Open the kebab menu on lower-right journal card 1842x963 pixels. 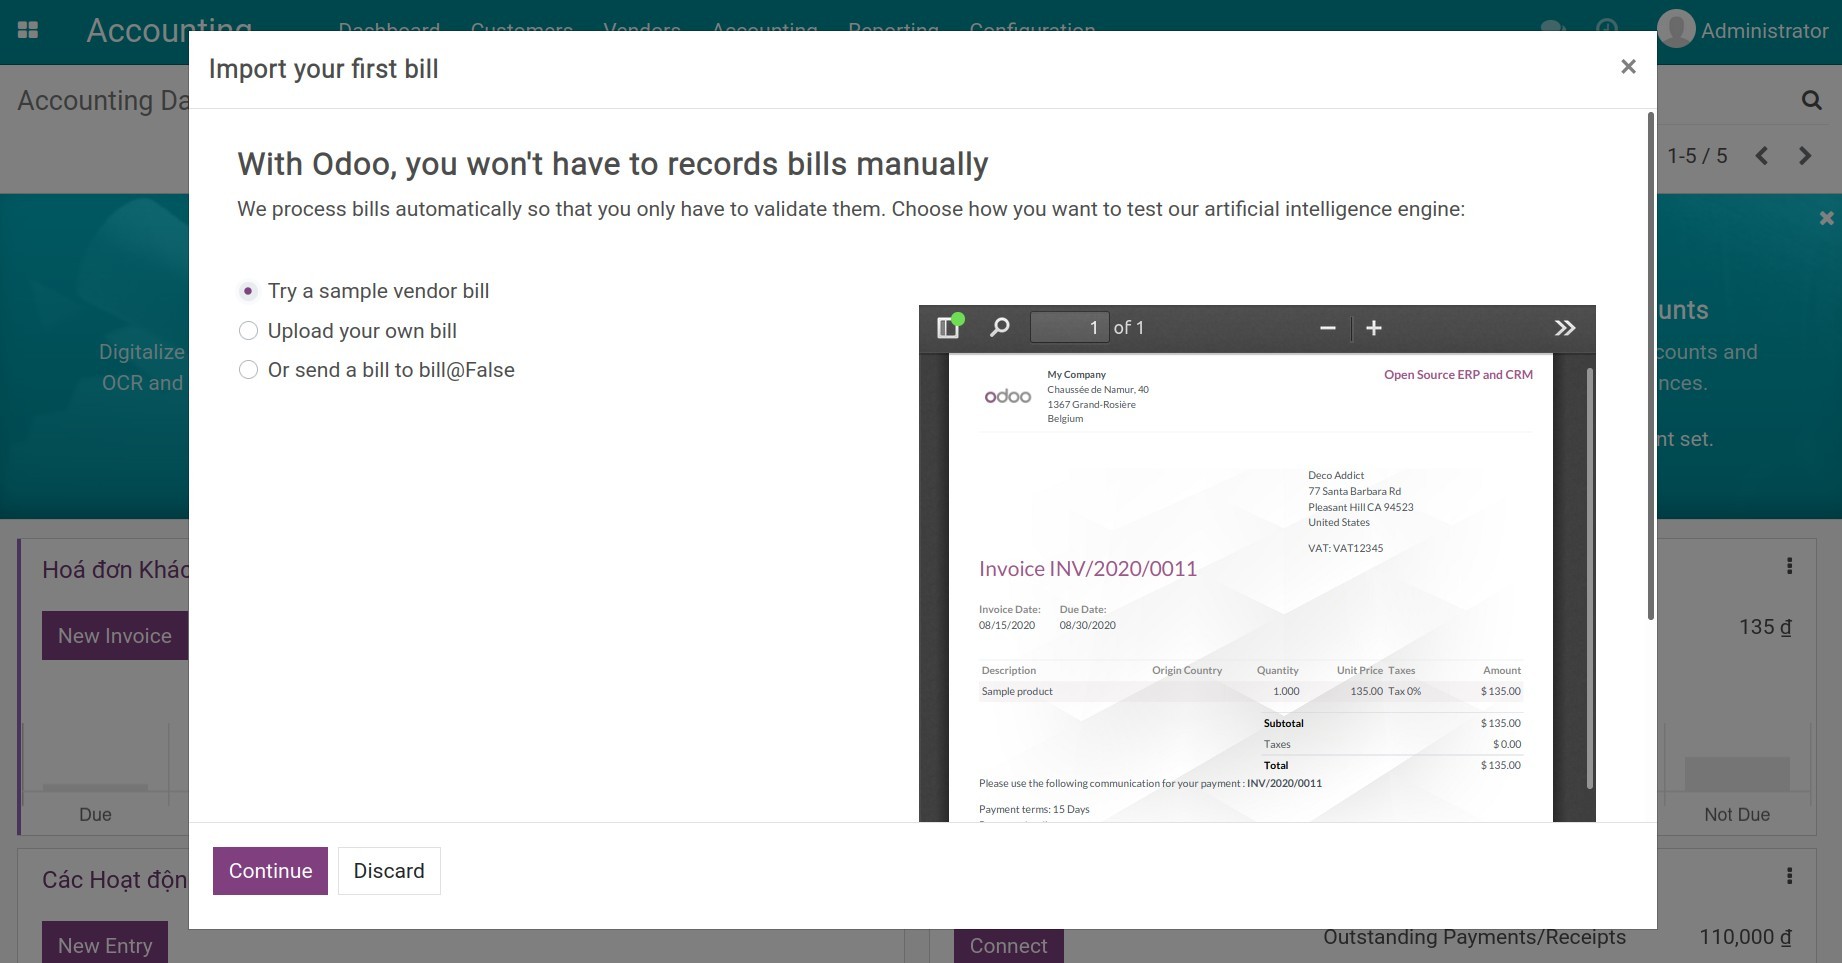click(x=1789, y=876)
